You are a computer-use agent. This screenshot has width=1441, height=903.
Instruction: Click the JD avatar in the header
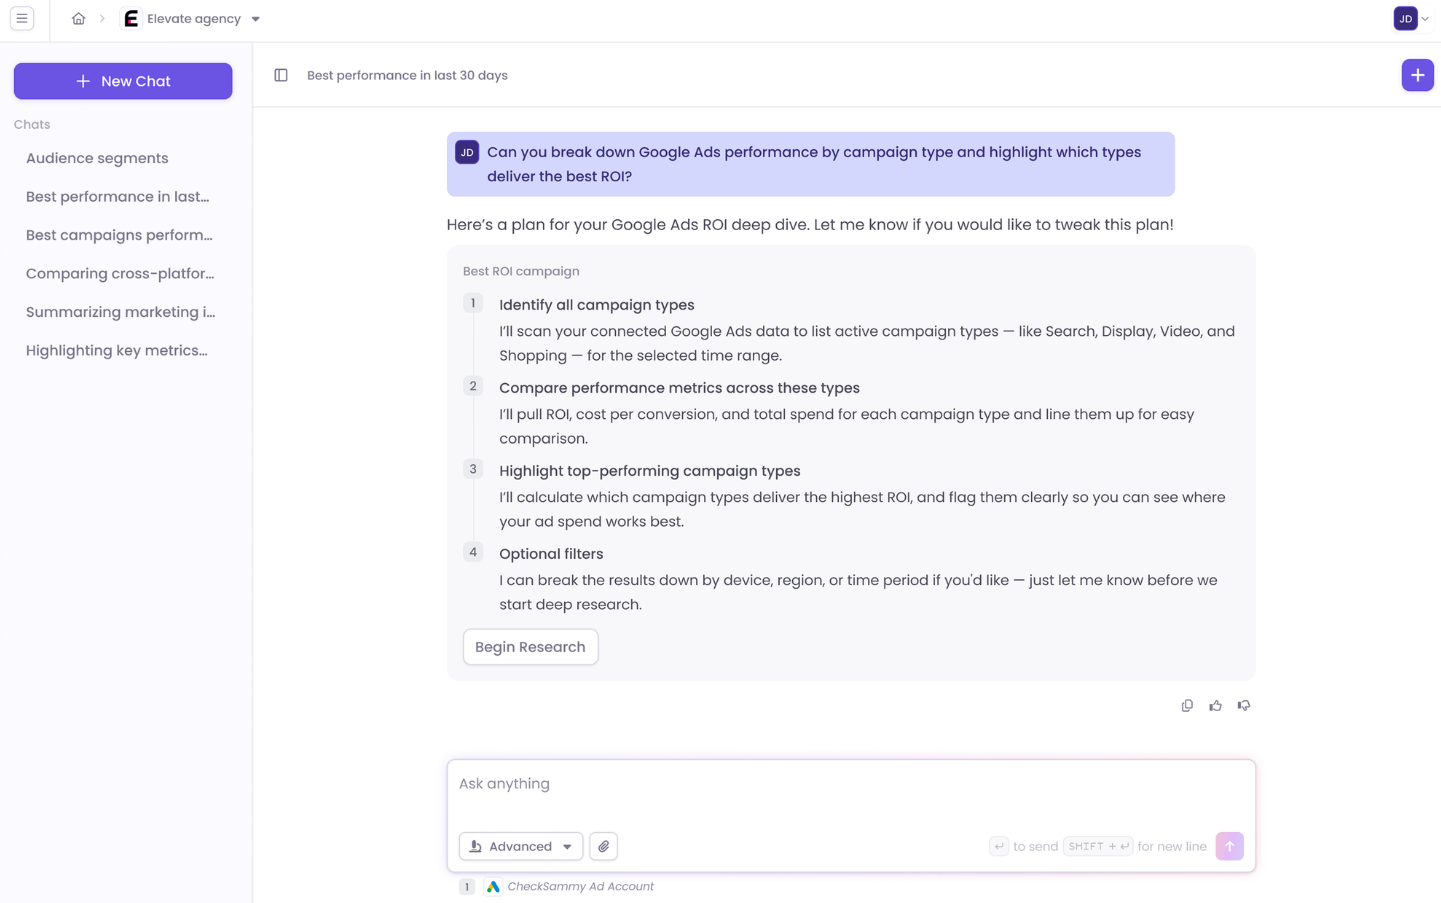point(1405,19)
